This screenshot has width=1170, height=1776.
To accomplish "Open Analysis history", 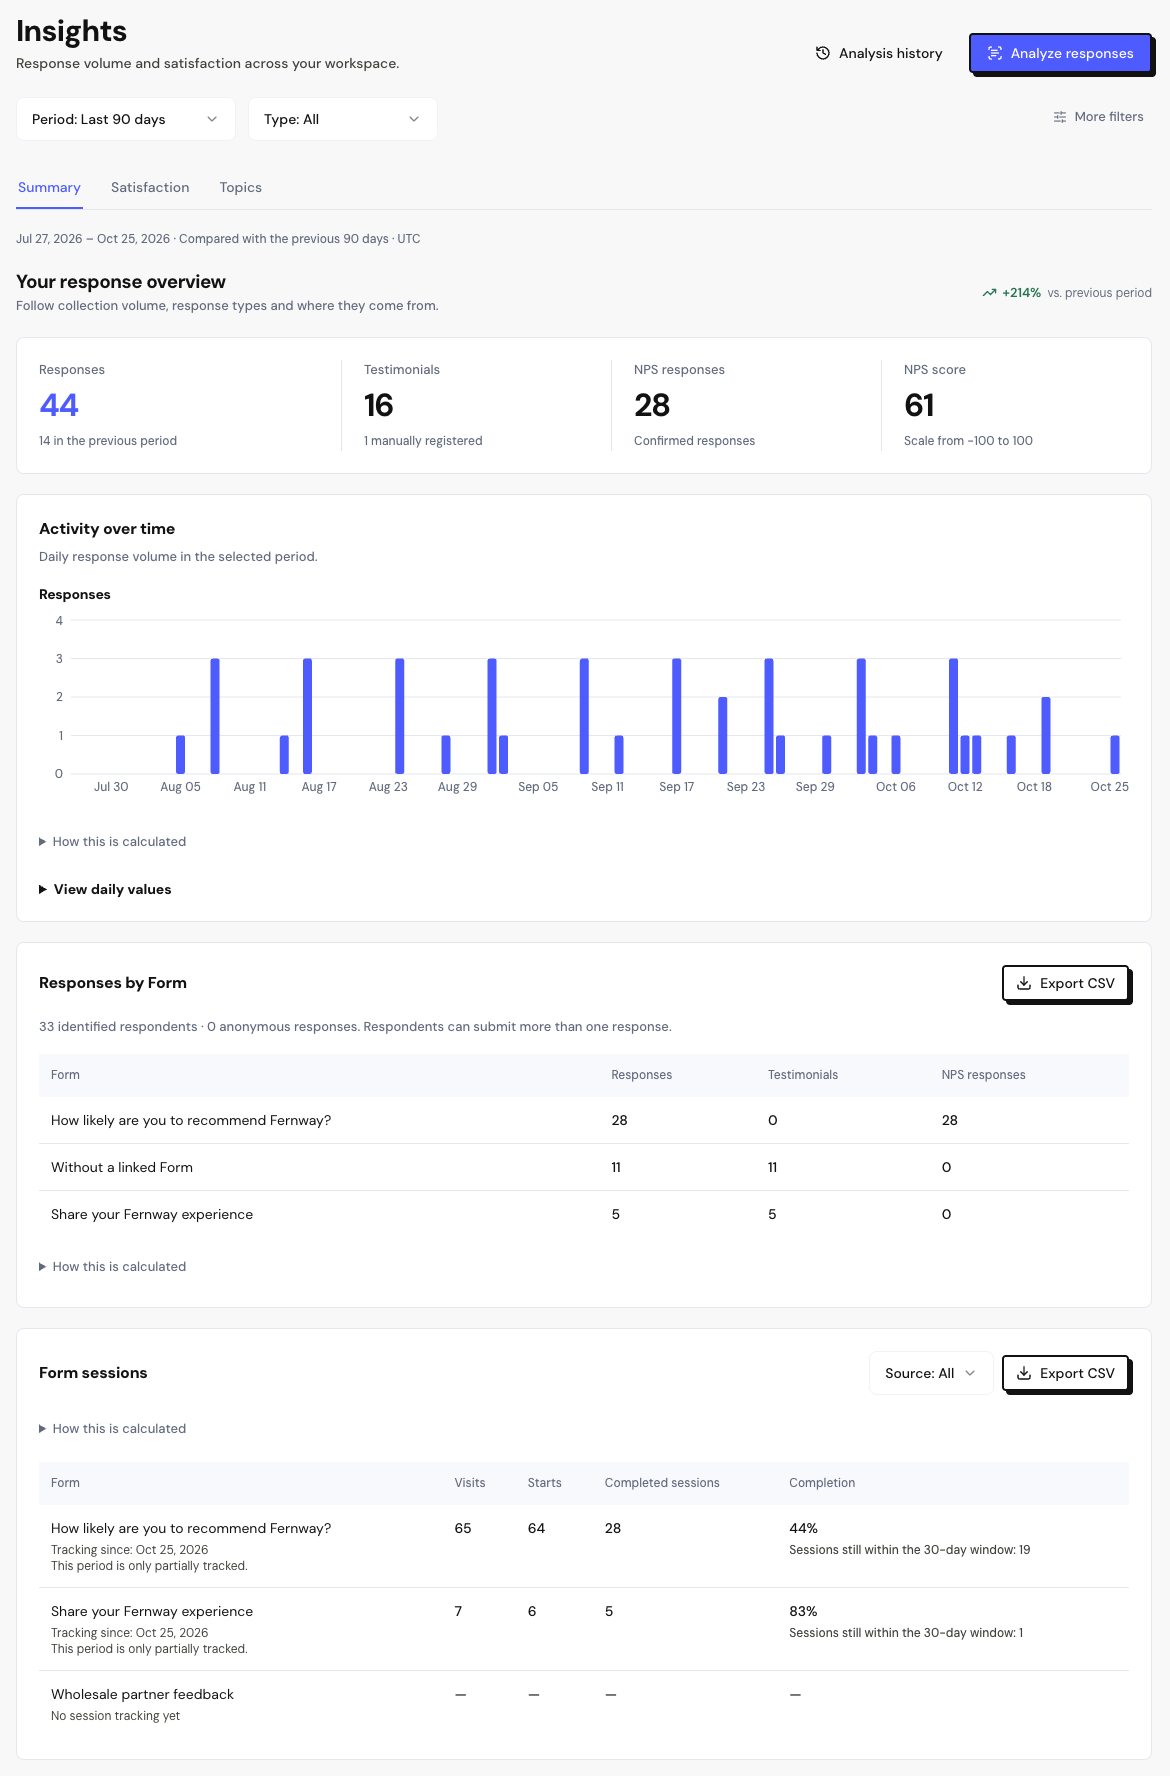I will (879, 53).
